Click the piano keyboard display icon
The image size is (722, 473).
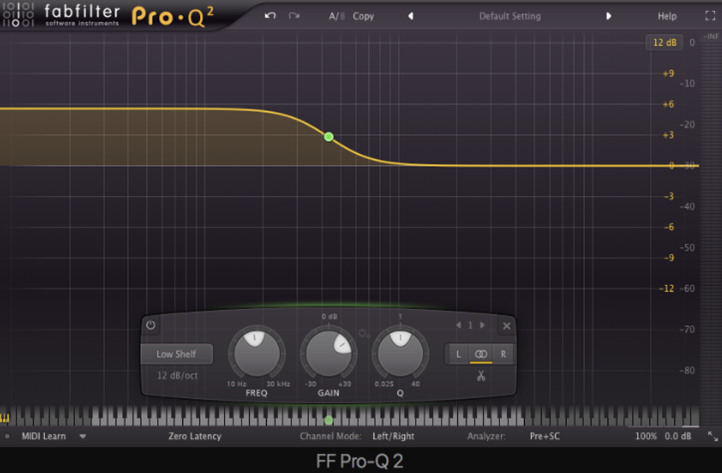5,418
